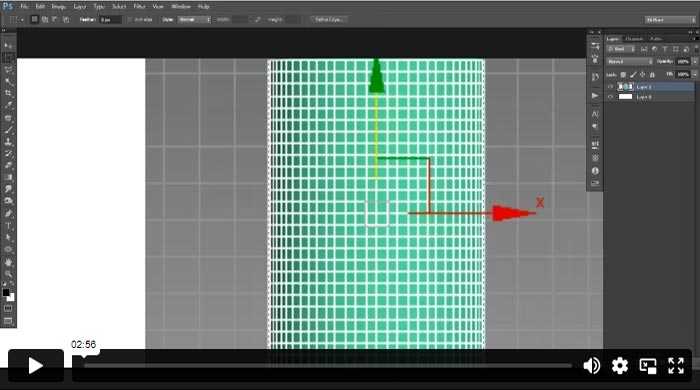
Task: Toggle lock transparent pixels
Action: click(623, 75)
